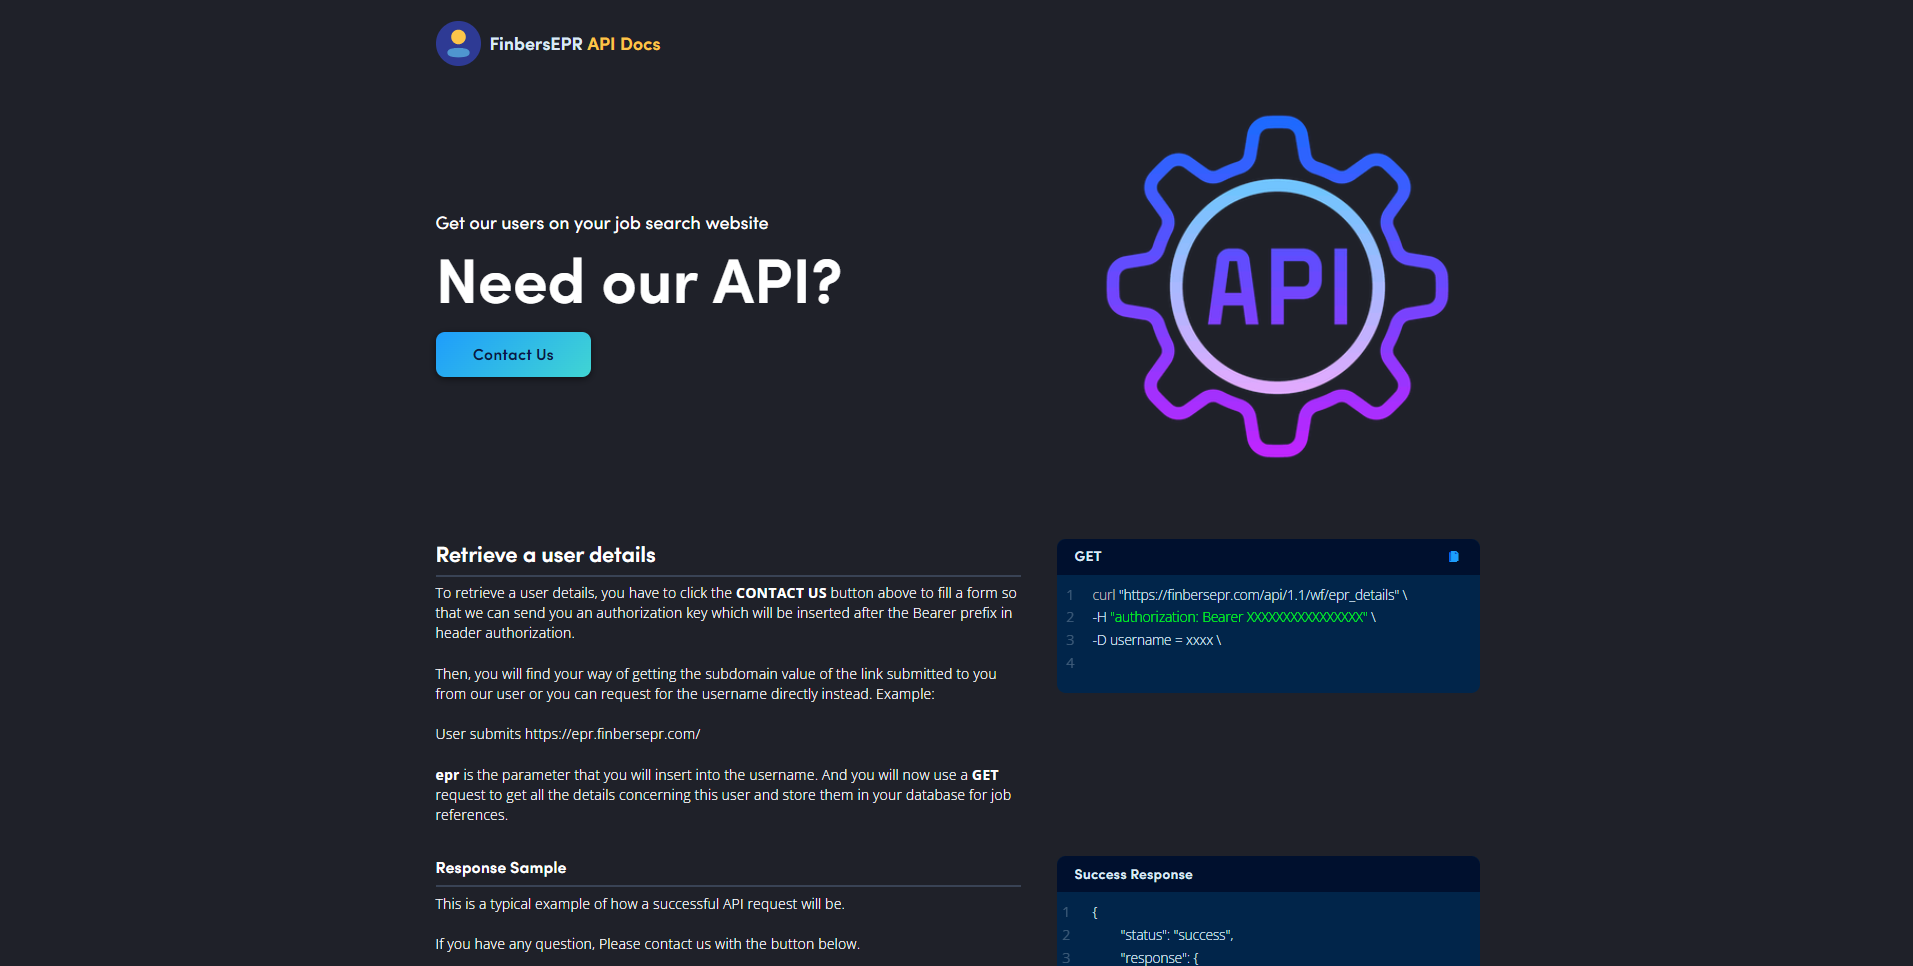
Task: Click the green authorization Bearer line
Action: pyautogui.click(x=1235, y=617)
